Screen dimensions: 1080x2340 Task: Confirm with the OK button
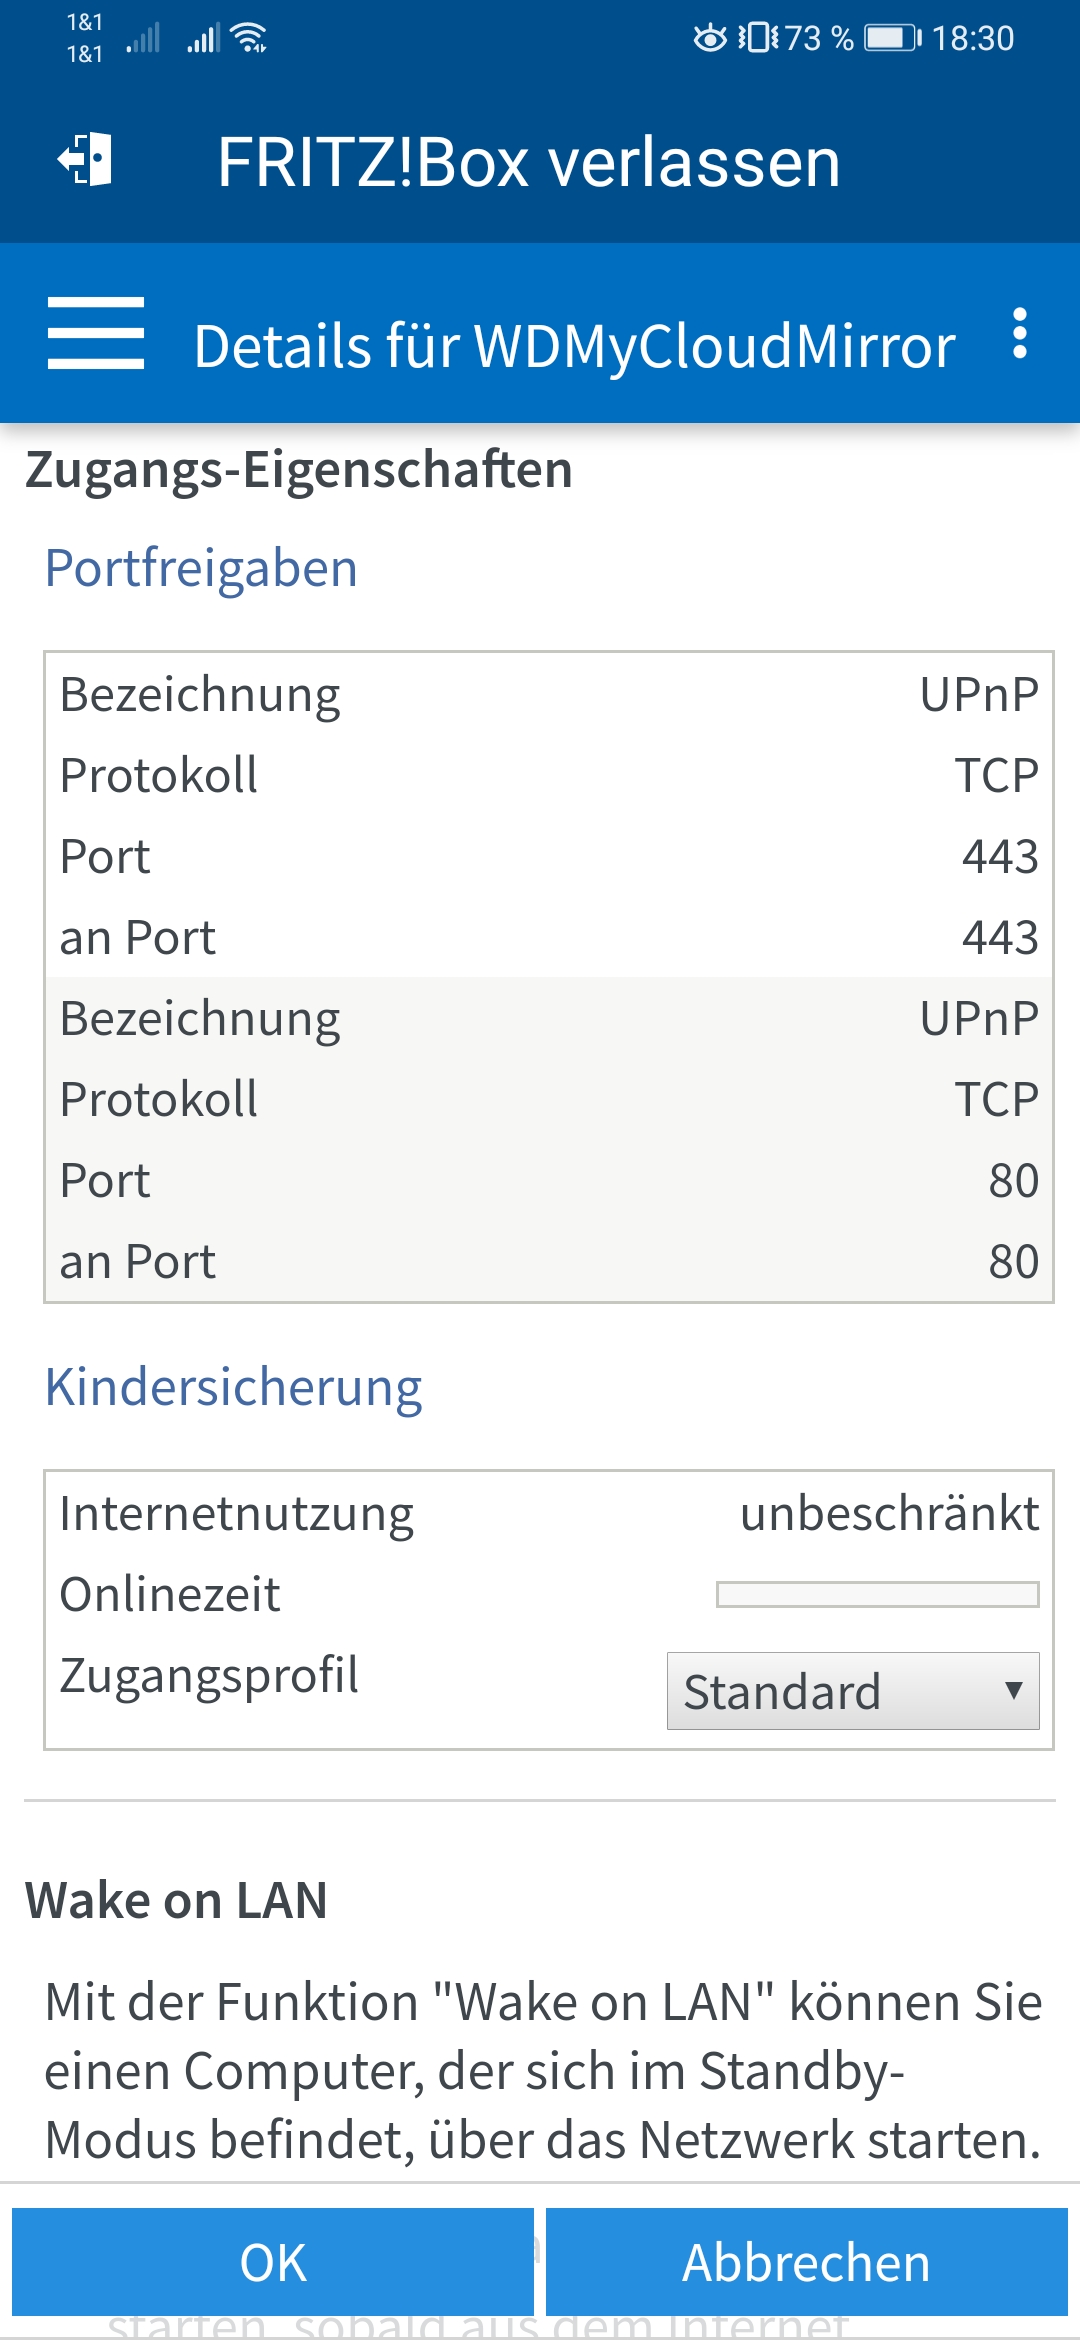click(x=273, y=2262)
